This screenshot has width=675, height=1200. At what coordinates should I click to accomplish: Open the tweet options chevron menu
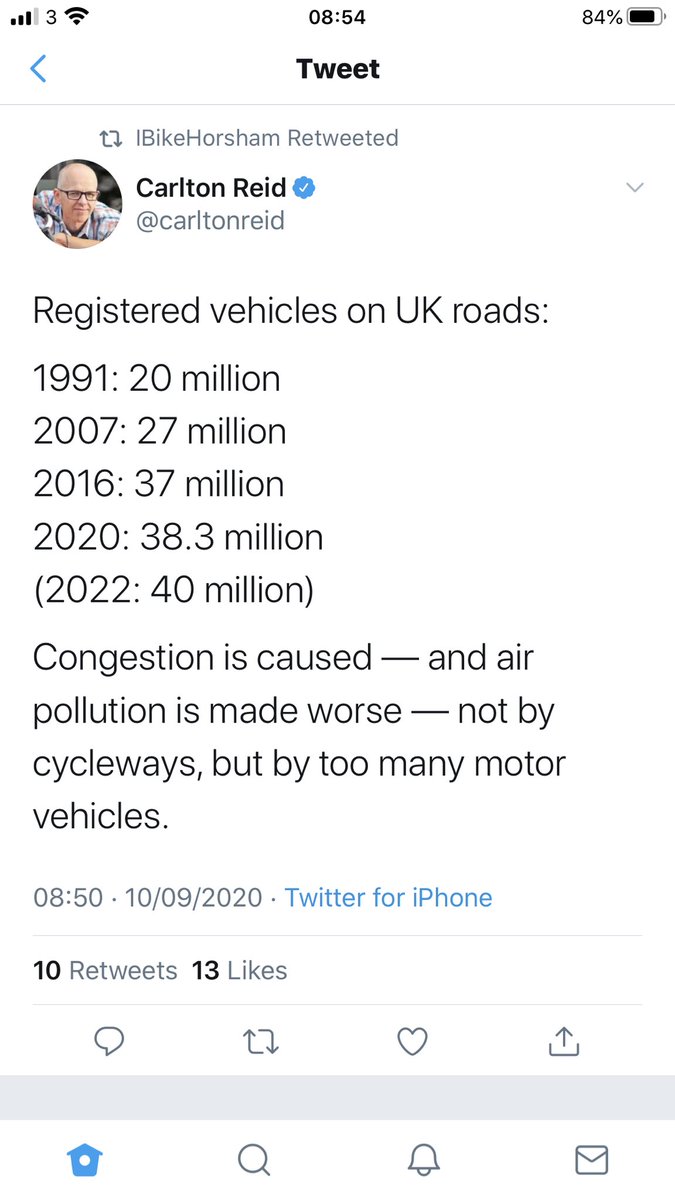pos(634,187)
